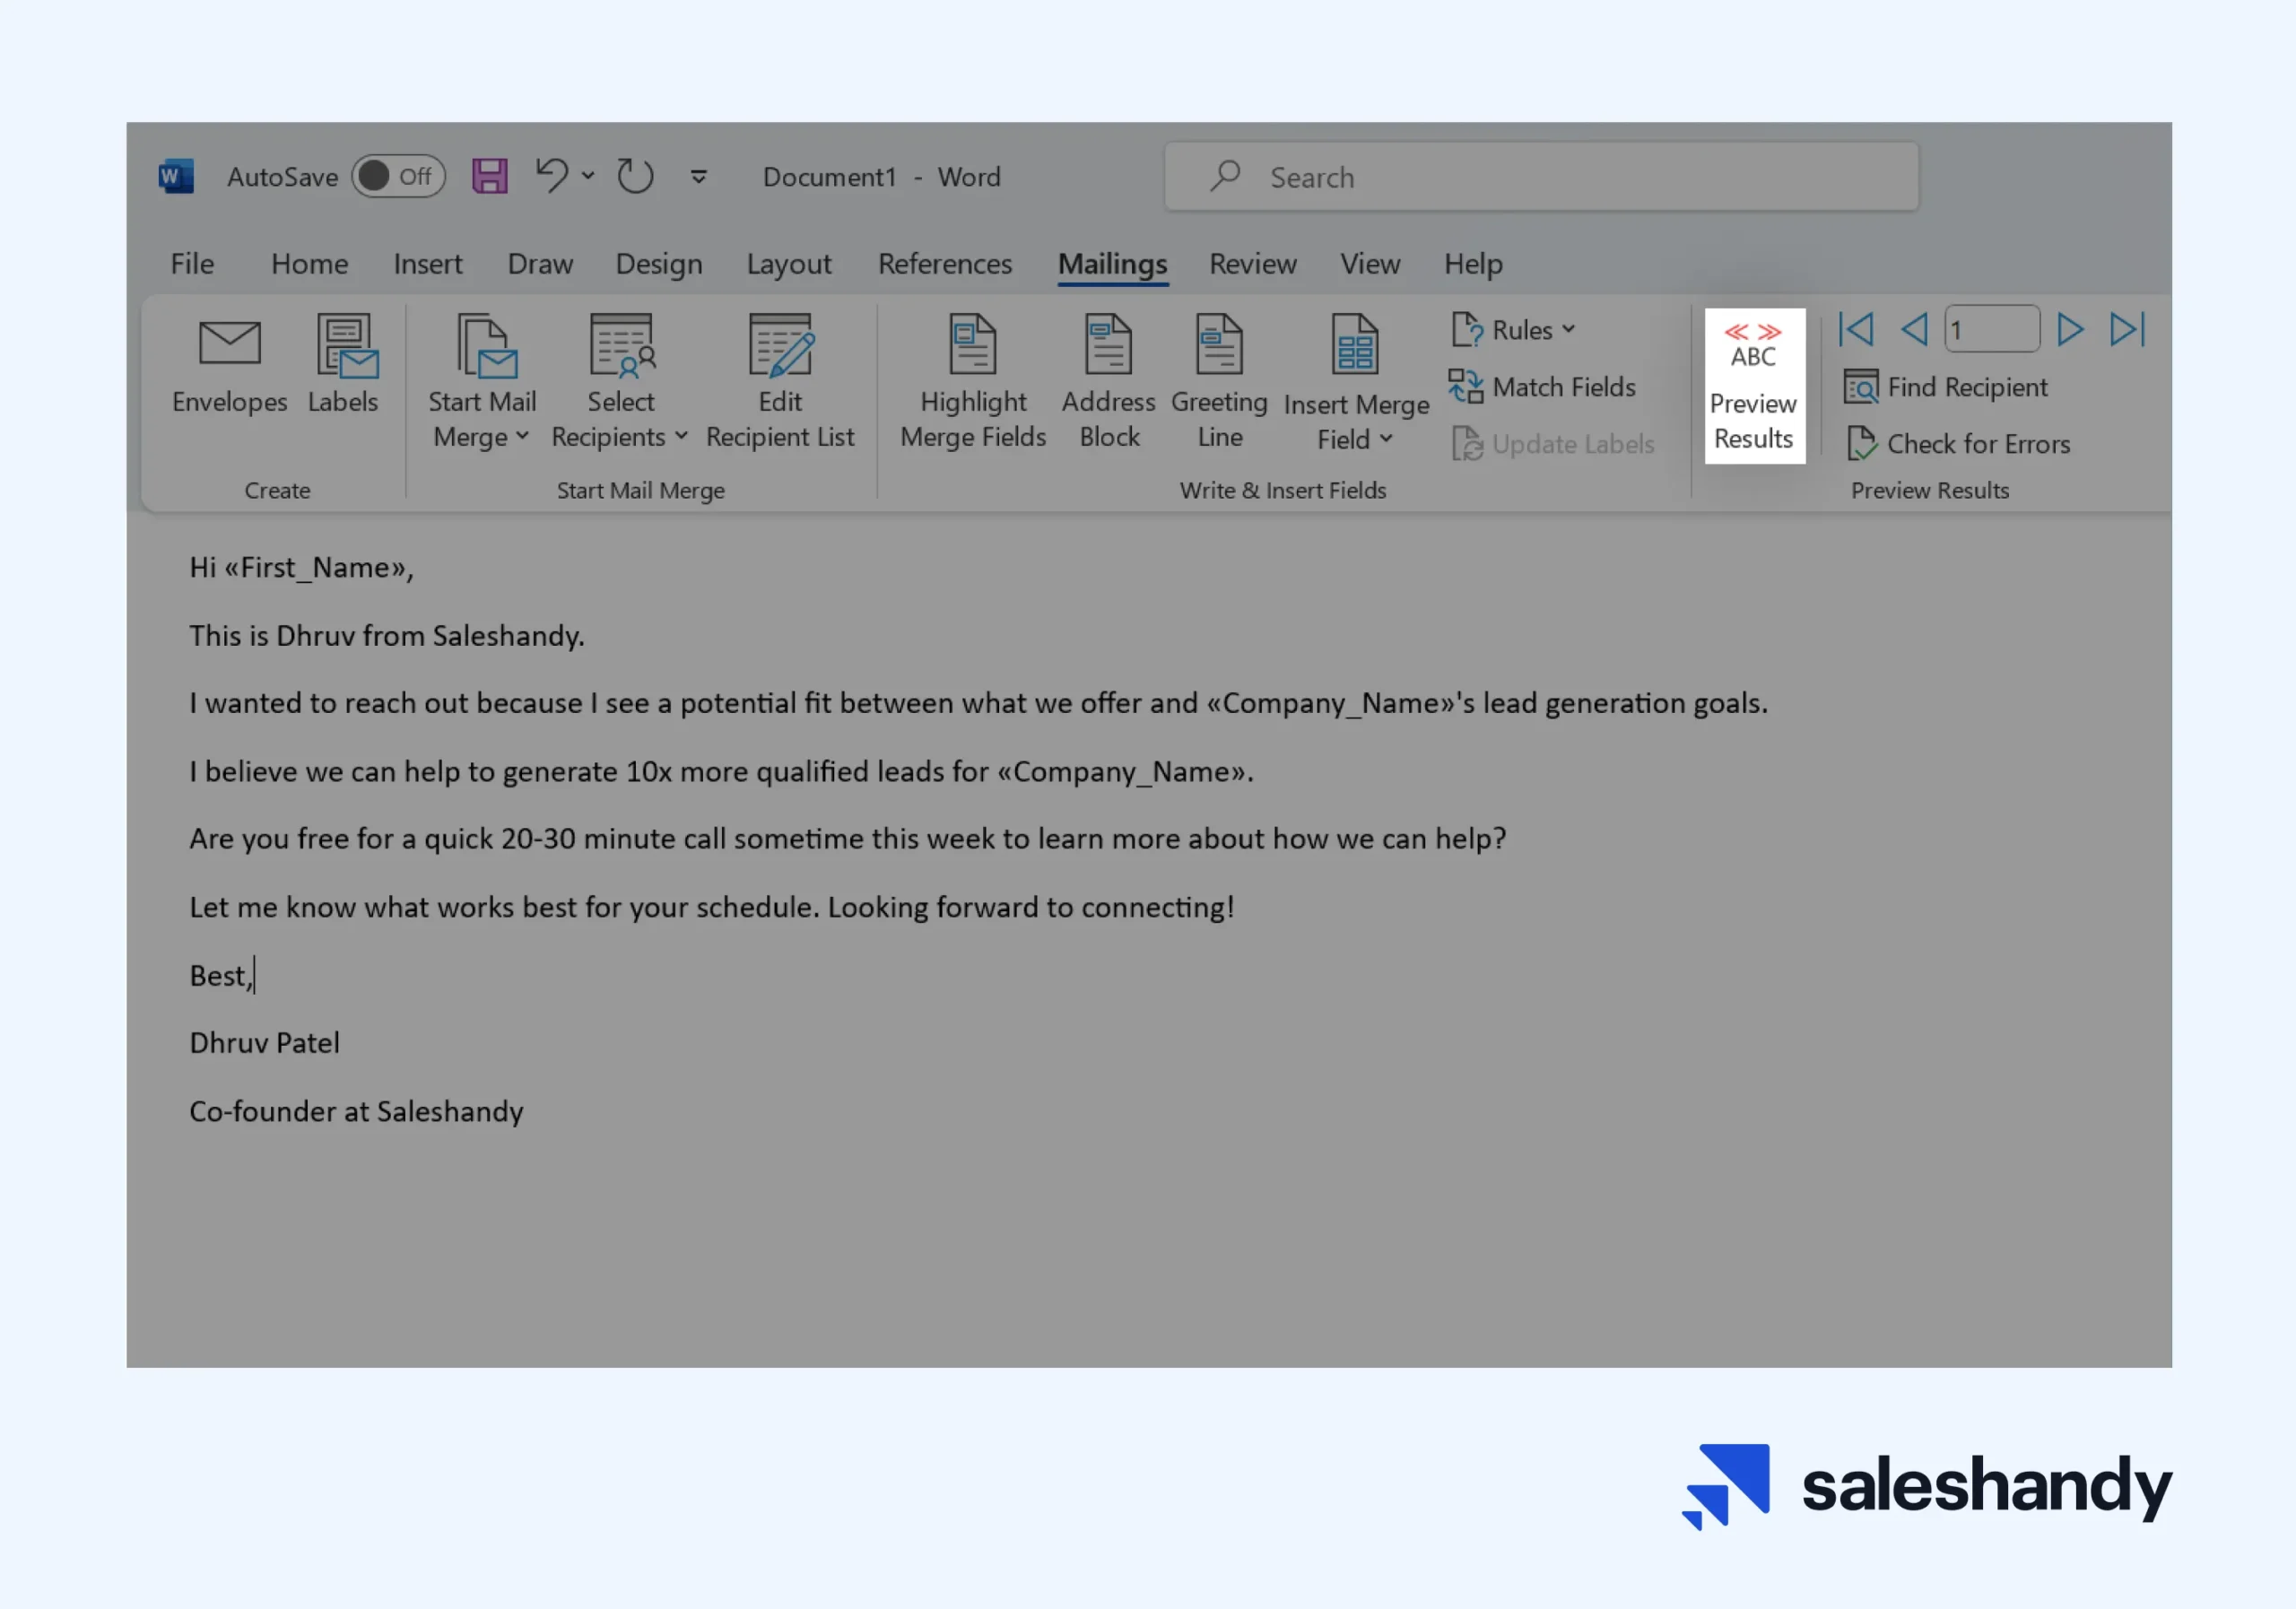
Task: Switch to the Insert tab
Action: tap(427, 263)
